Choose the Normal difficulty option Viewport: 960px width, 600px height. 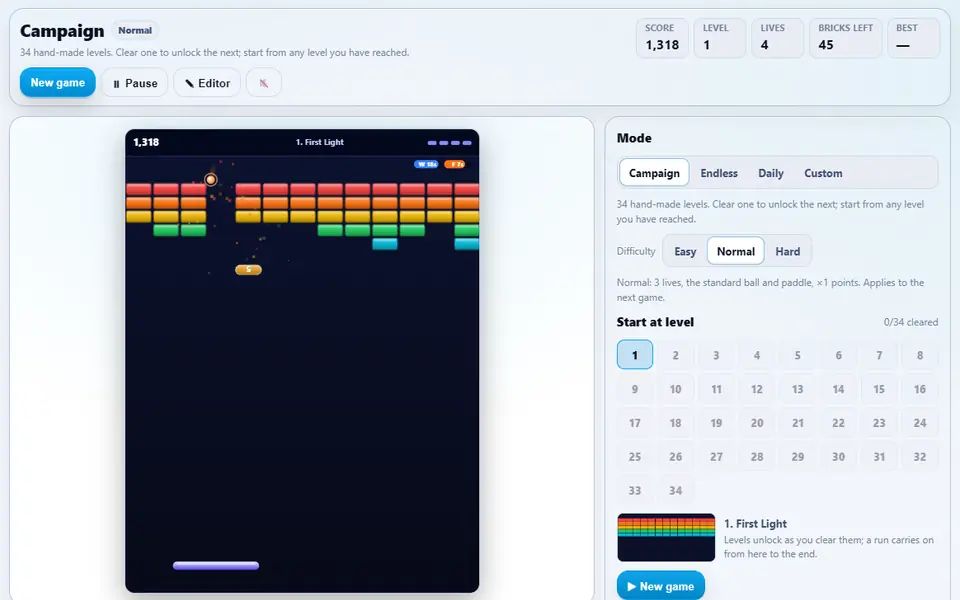735,251
